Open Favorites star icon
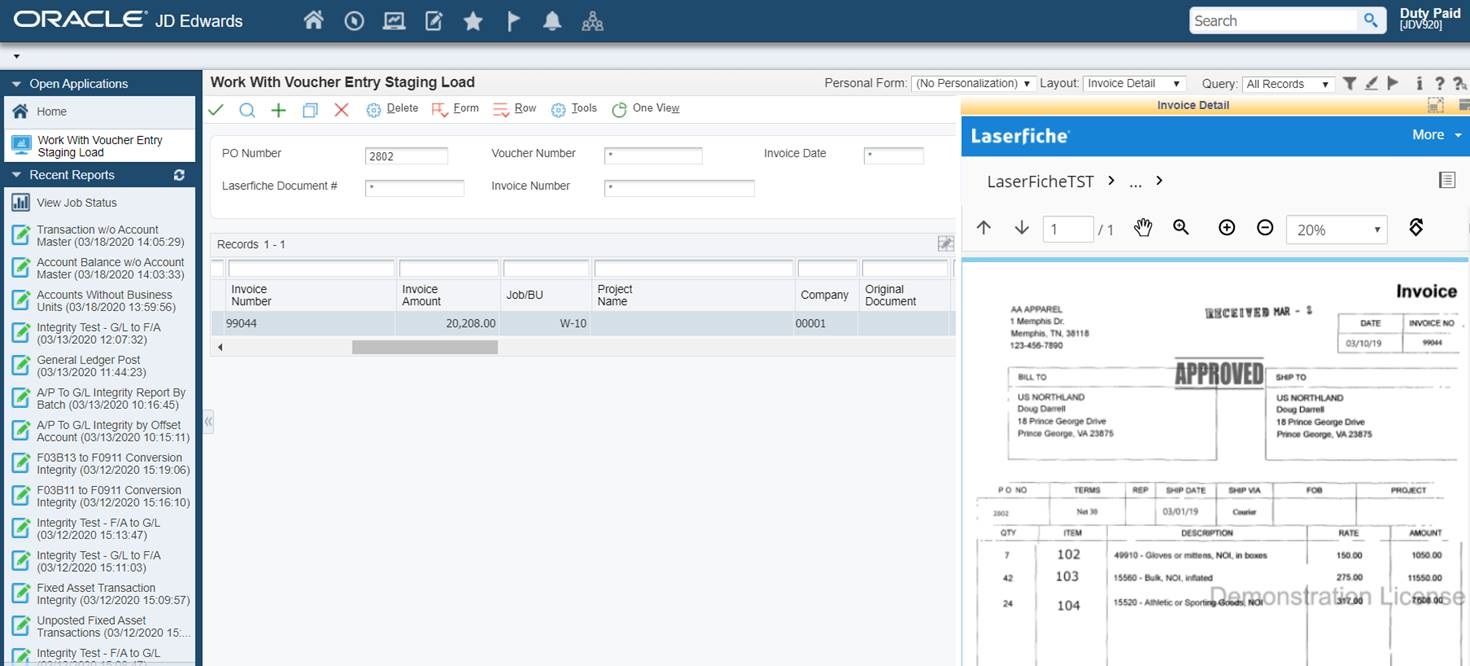The height and width of the screenshot is (666, 1470). 473,20
